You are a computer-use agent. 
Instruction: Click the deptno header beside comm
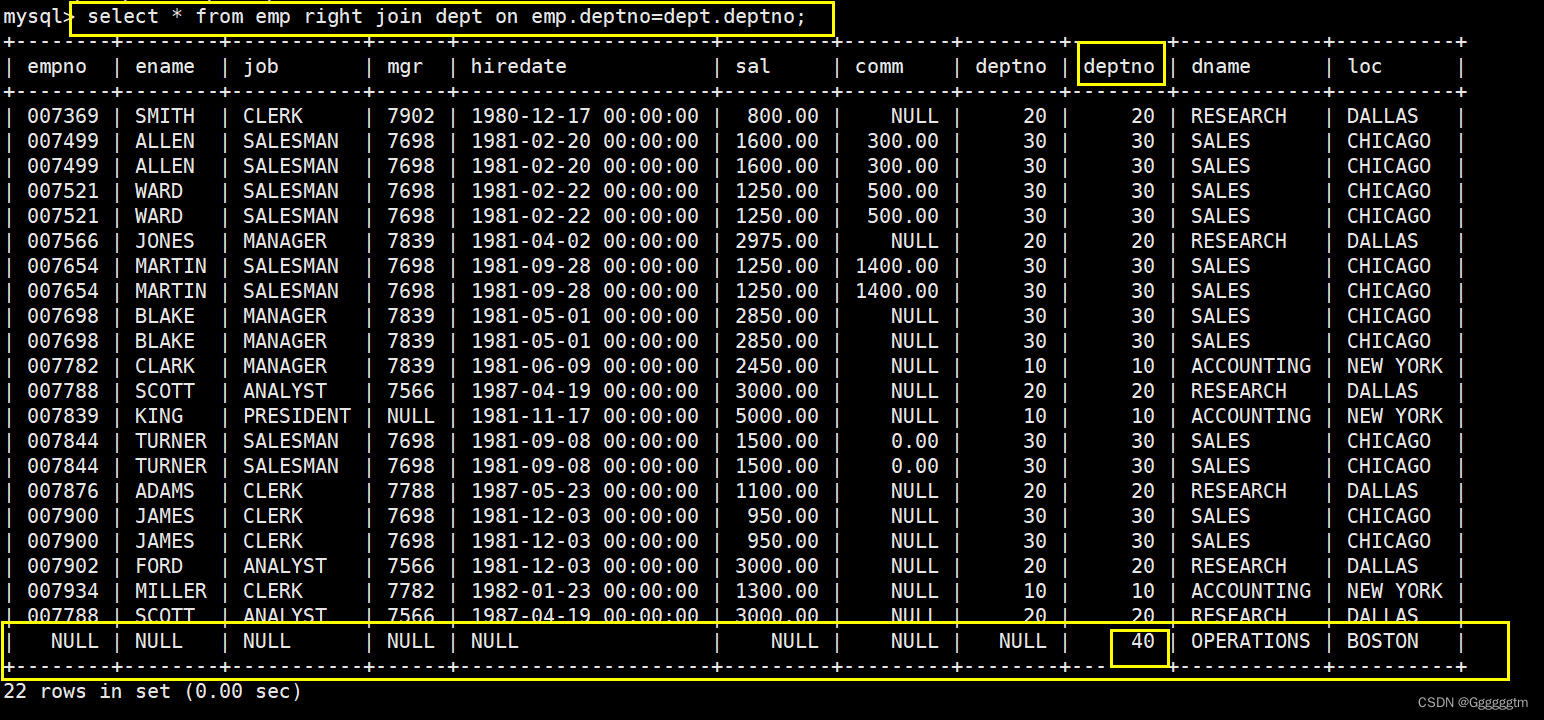1011,67
